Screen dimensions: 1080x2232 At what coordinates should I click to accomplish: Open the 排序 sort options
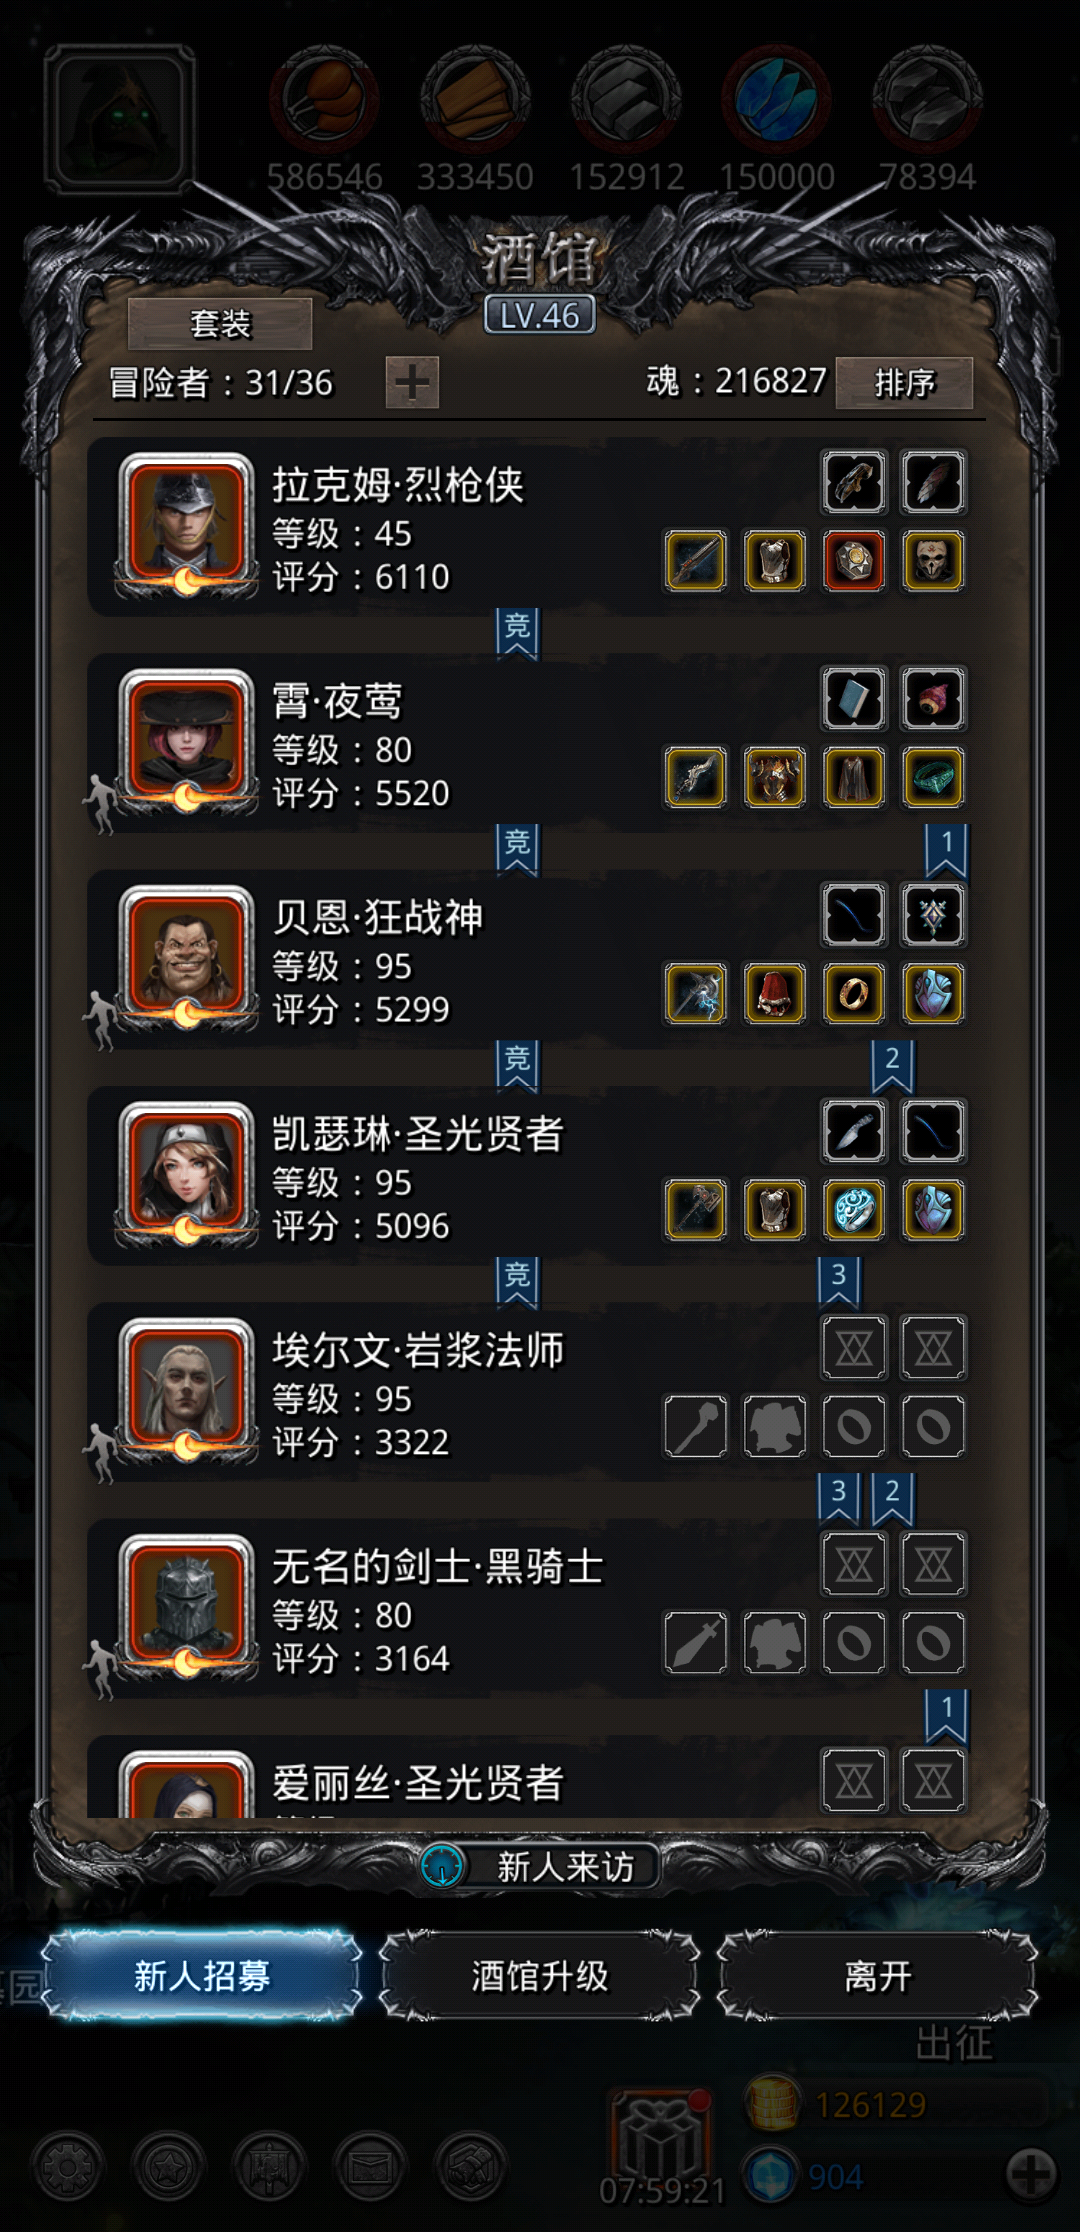point(904,382)
